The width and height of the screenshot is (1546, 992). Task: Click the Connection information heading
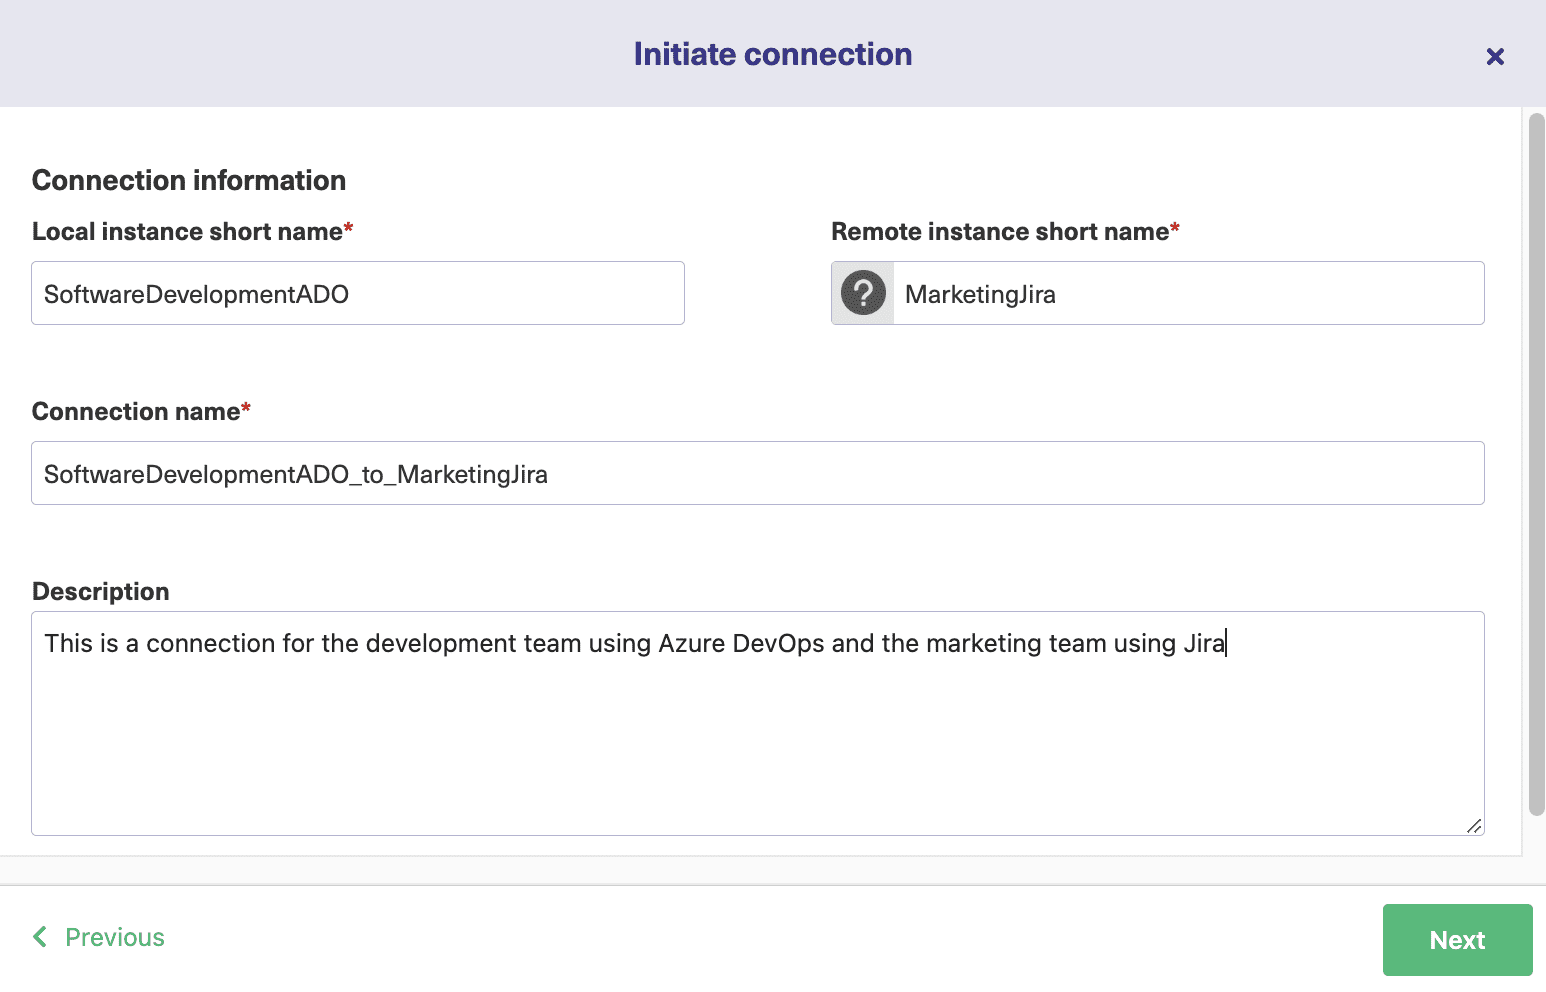point(188,180)
